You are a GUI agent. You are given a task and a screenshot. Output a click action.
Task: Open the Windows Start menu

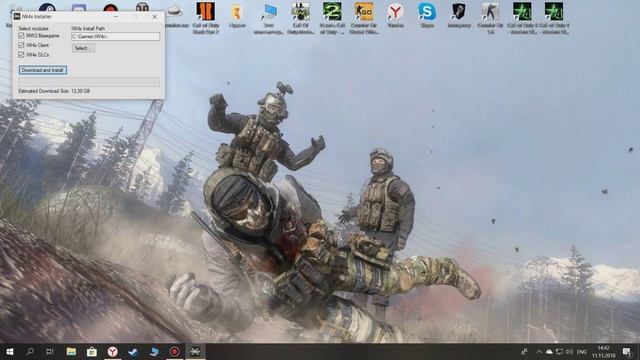(9, 351)
